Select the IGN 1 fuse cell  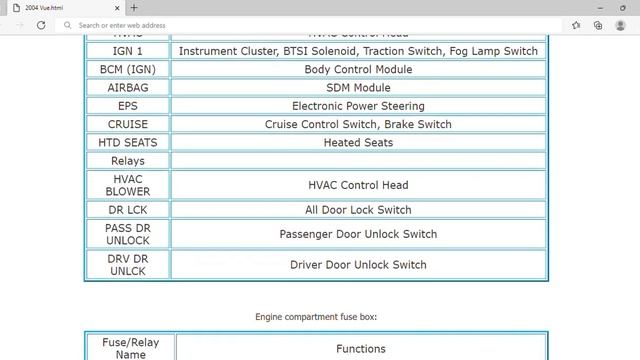coord(128,51)
